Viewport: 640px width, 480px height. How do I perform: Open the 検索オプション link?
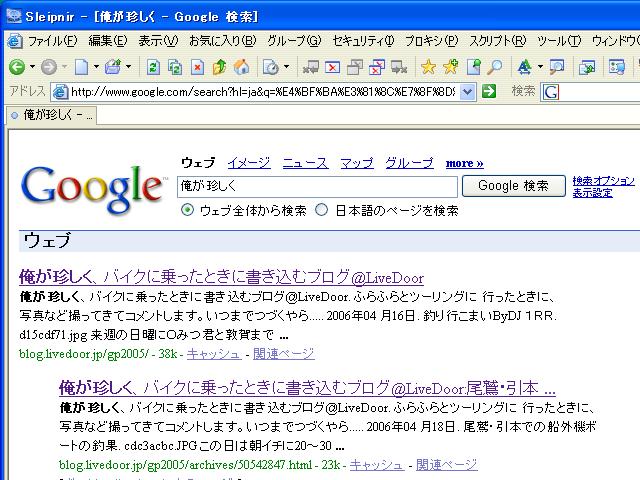pyautogui.click(x=604, y=180)
